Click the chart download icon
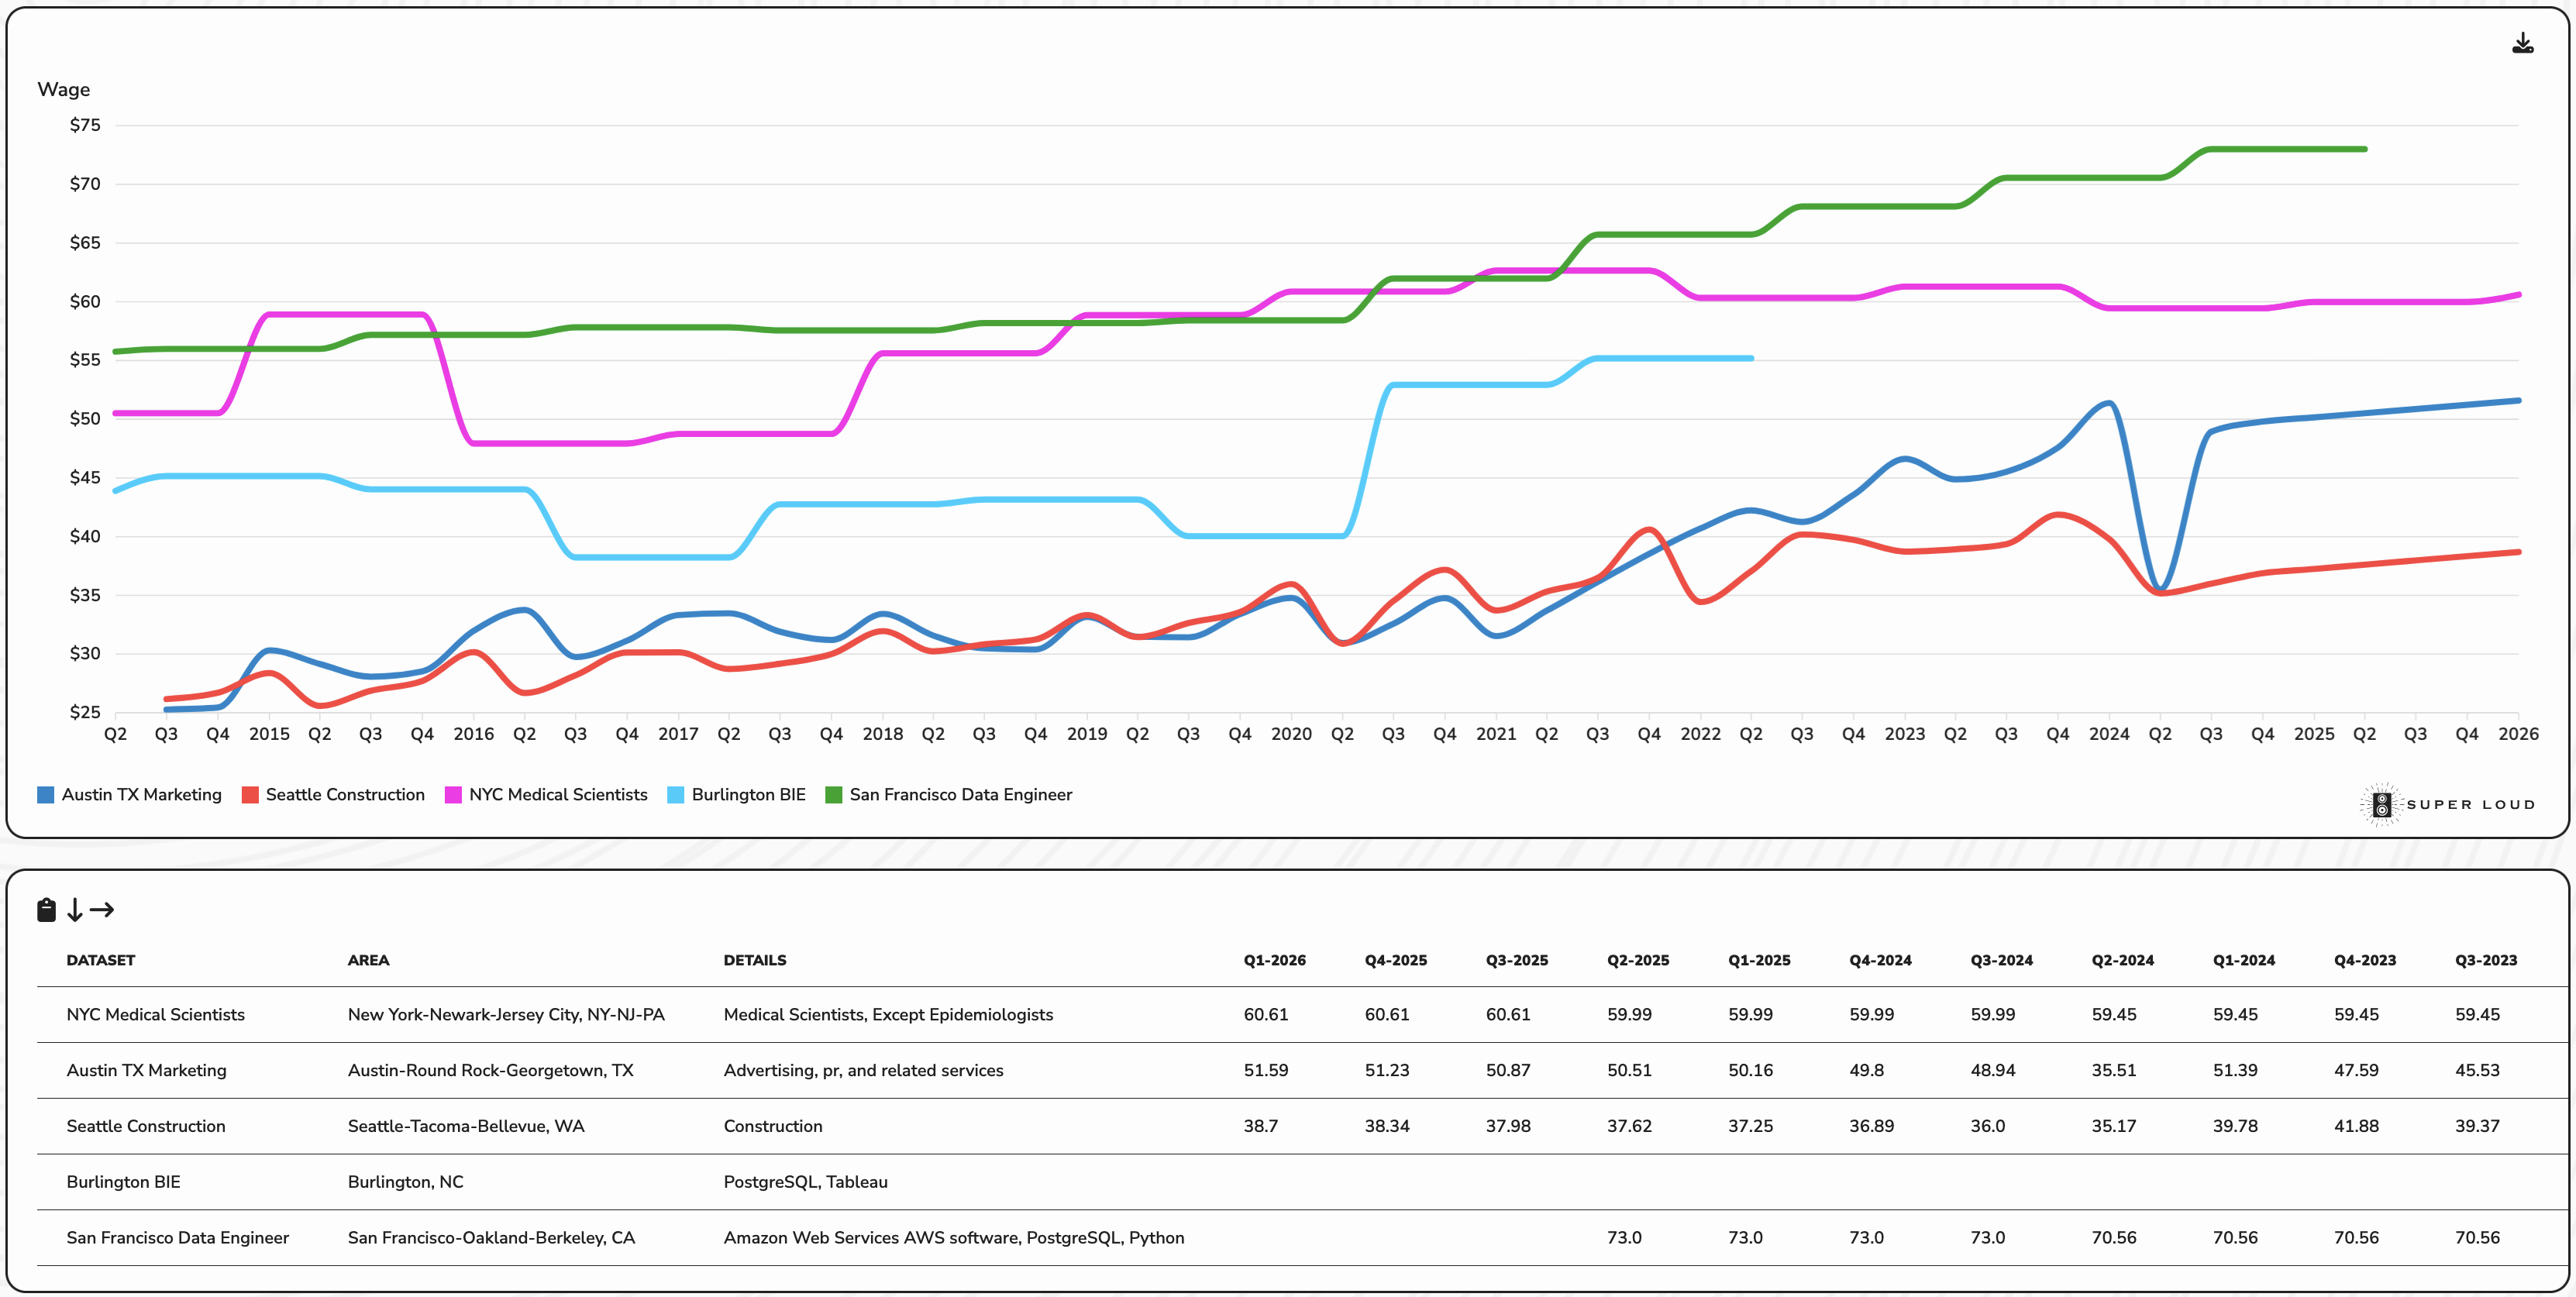This screenshot has height=1297, width=2576. 2522,43
